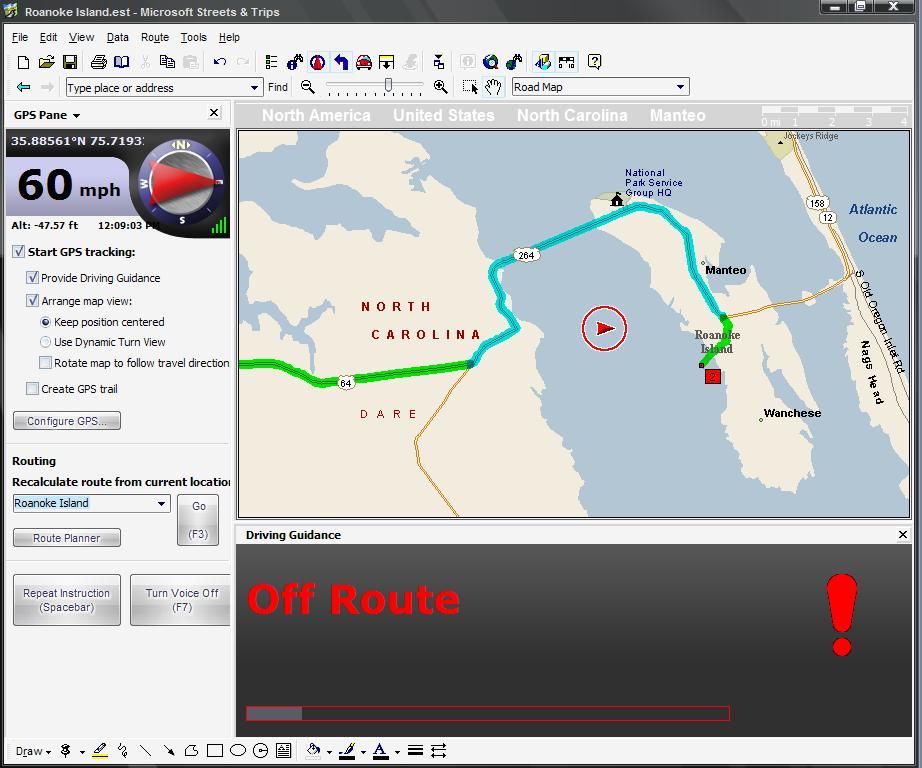
Task: Close the Driving Guidance pane
Action: point(903,535)
